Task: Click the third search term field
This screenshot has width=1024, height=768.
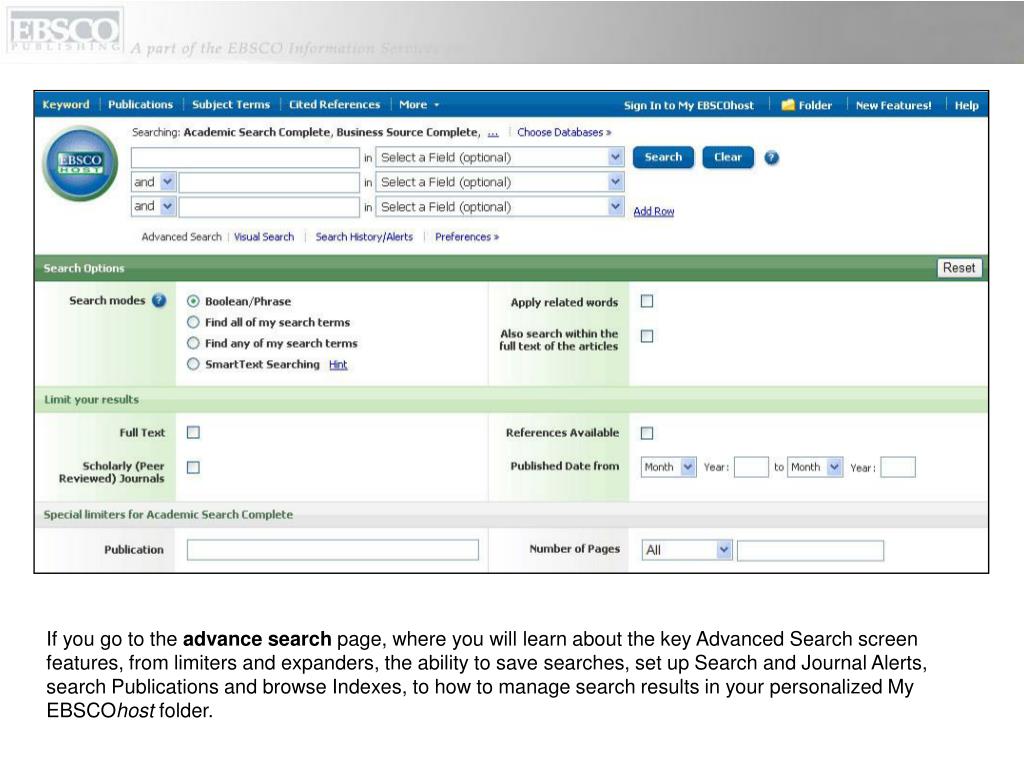Action: (269, 207)
